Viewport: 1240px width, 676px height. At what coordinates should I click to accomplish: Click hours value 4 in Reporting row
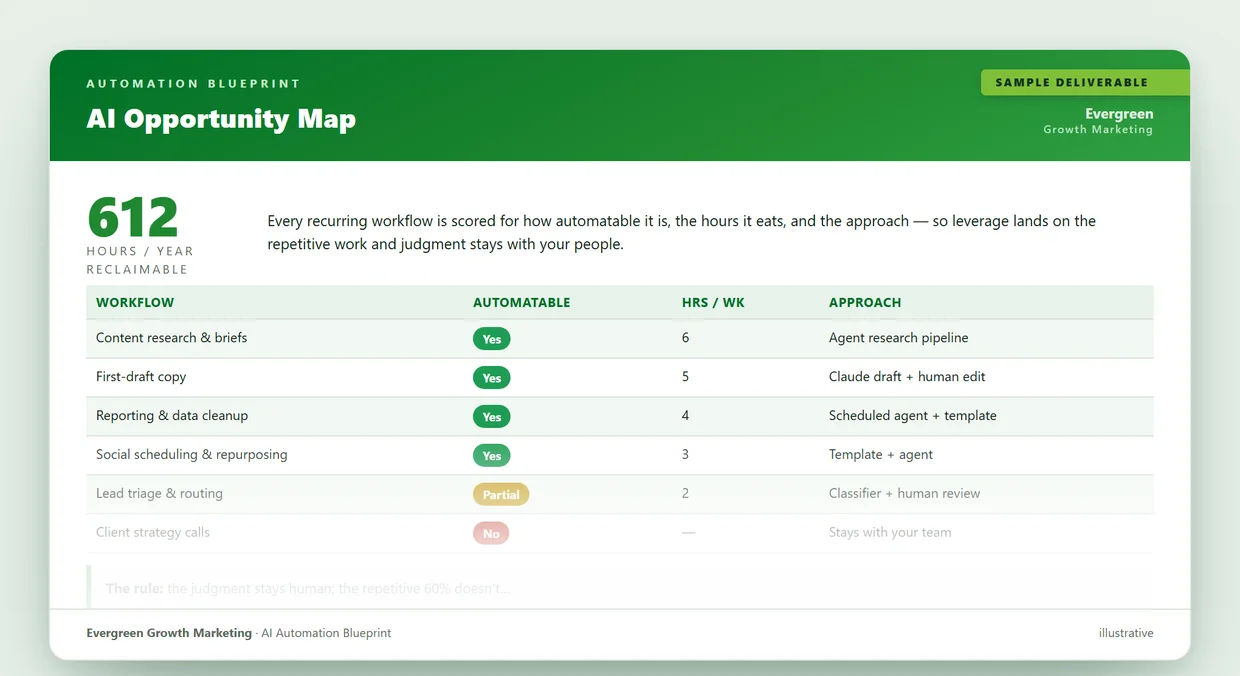tap(685, 416)
